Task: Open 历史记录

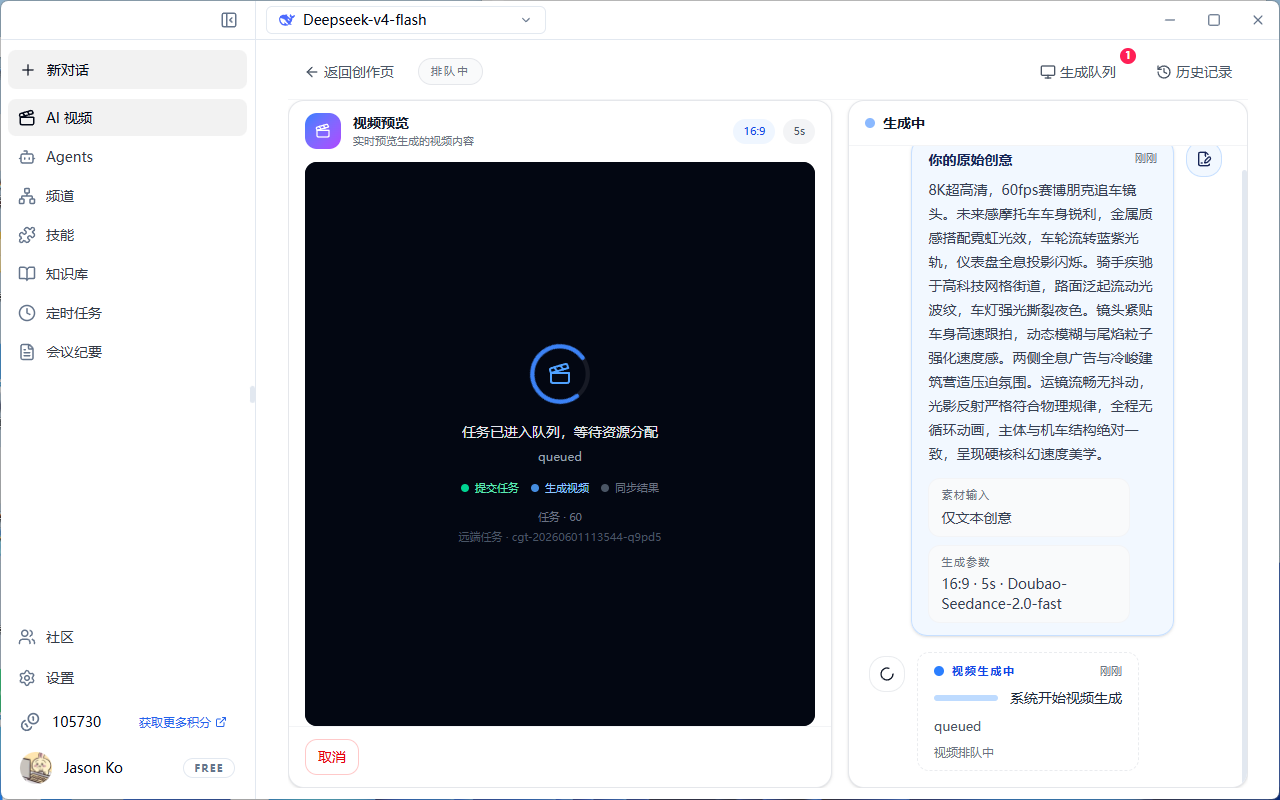Action: click(x=1195, y=72)
